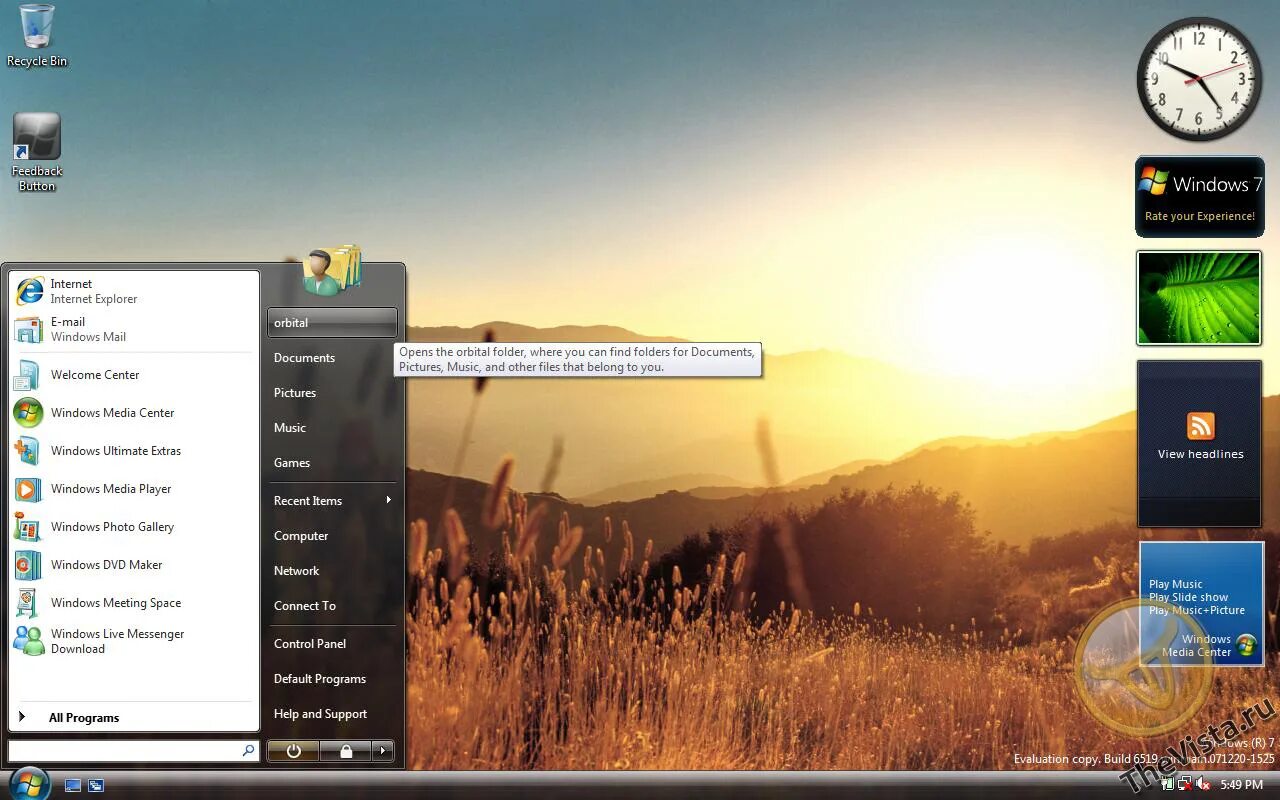Image resolution: width=1280 pixels, height=800 pixels.
Task: Click the search magnifier icon
Action: 248,750
